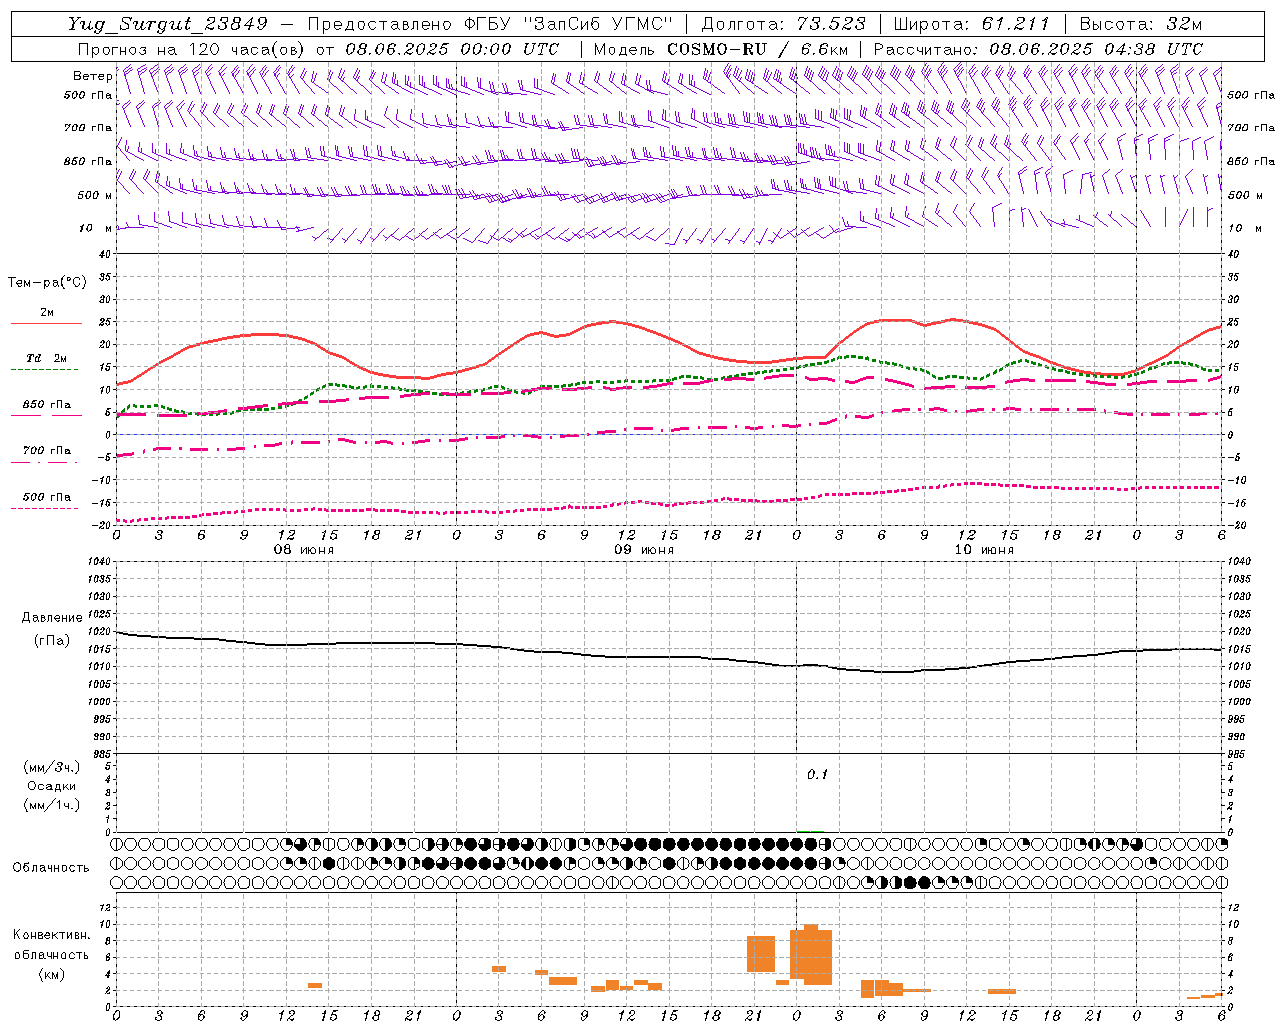The height and width of the screenshot is (1024, 1280).
Task: Click the Долгота: 73.523 header field
Action: point(784,24)
